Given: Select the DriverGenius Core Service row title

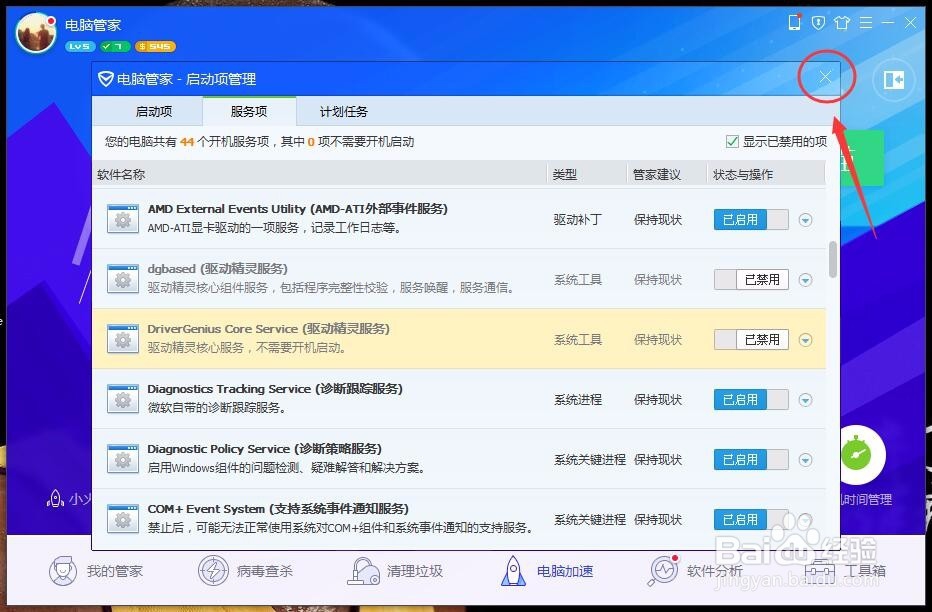Looking at the screenshot, I should (x=268, y=329).
